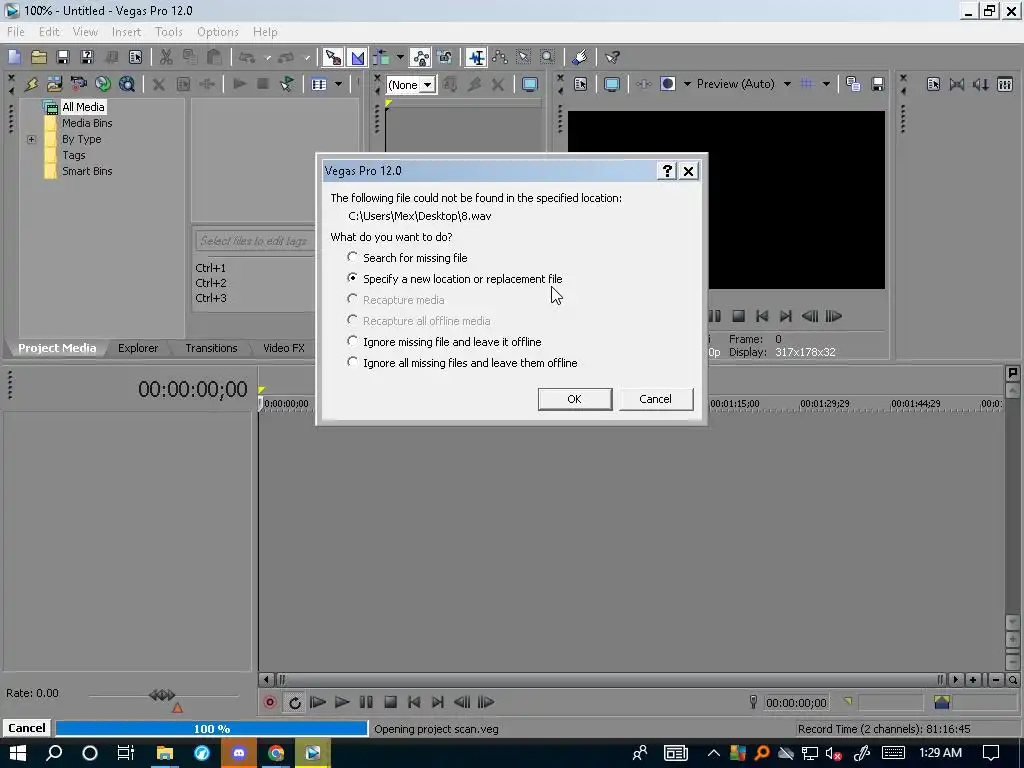
Task: Switch to the Video FX tab
Action: tap(283, 348)
